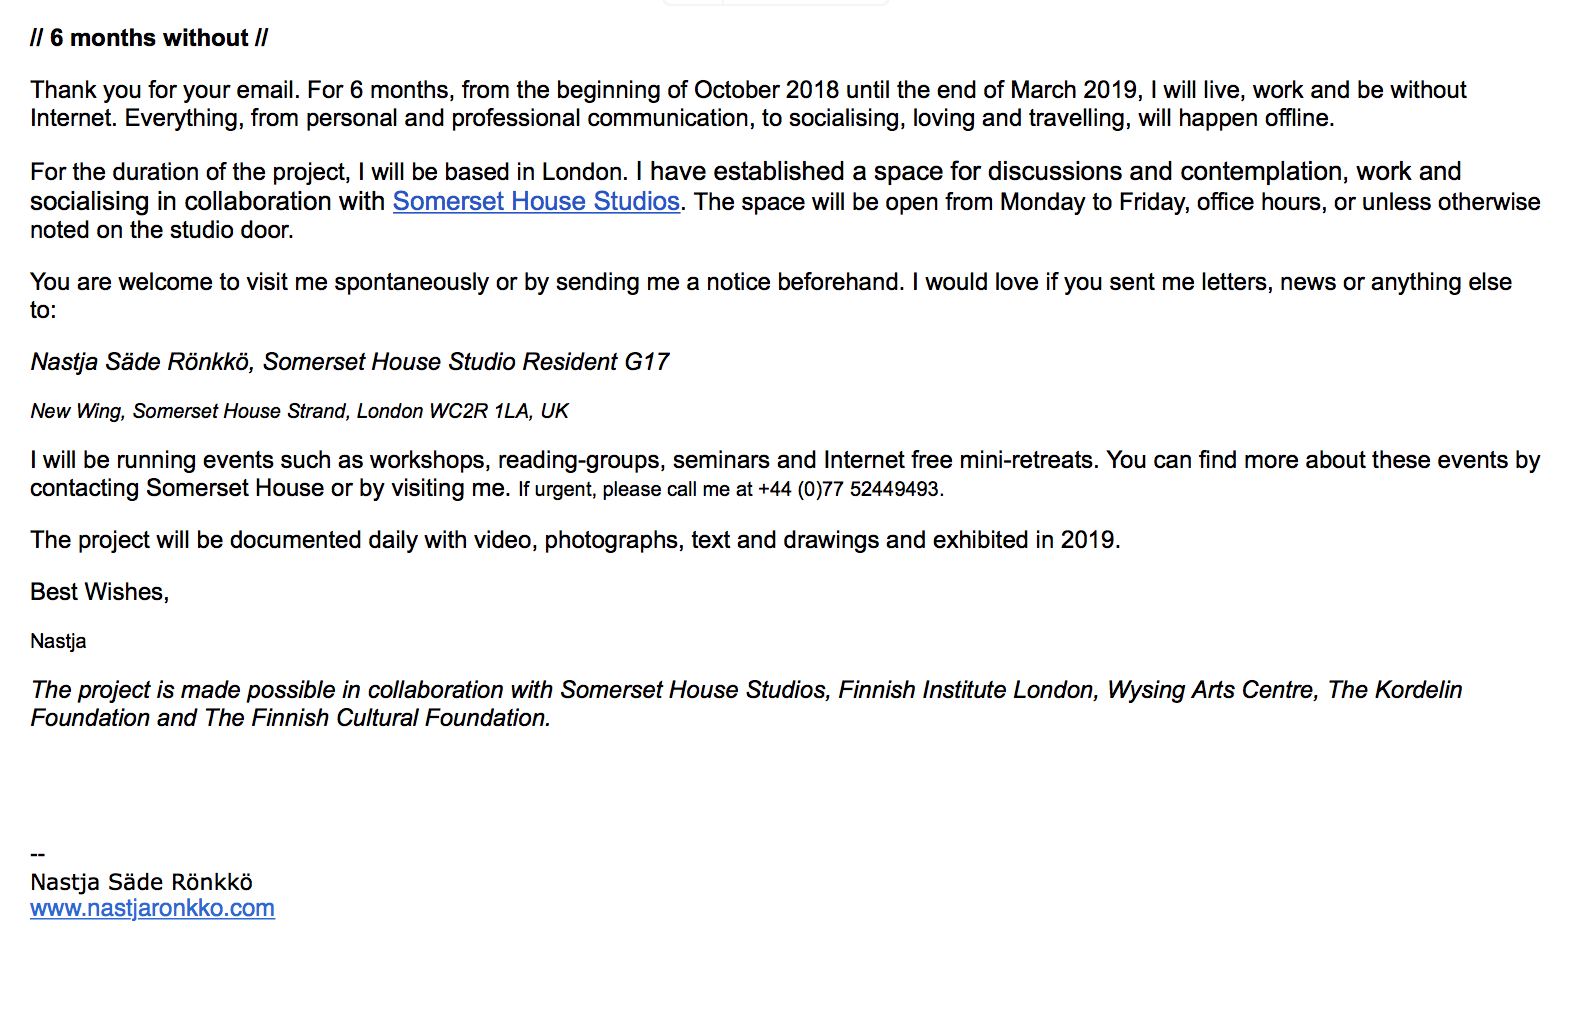Click the 'Thank you for your email' sentence

click(165, 90)
